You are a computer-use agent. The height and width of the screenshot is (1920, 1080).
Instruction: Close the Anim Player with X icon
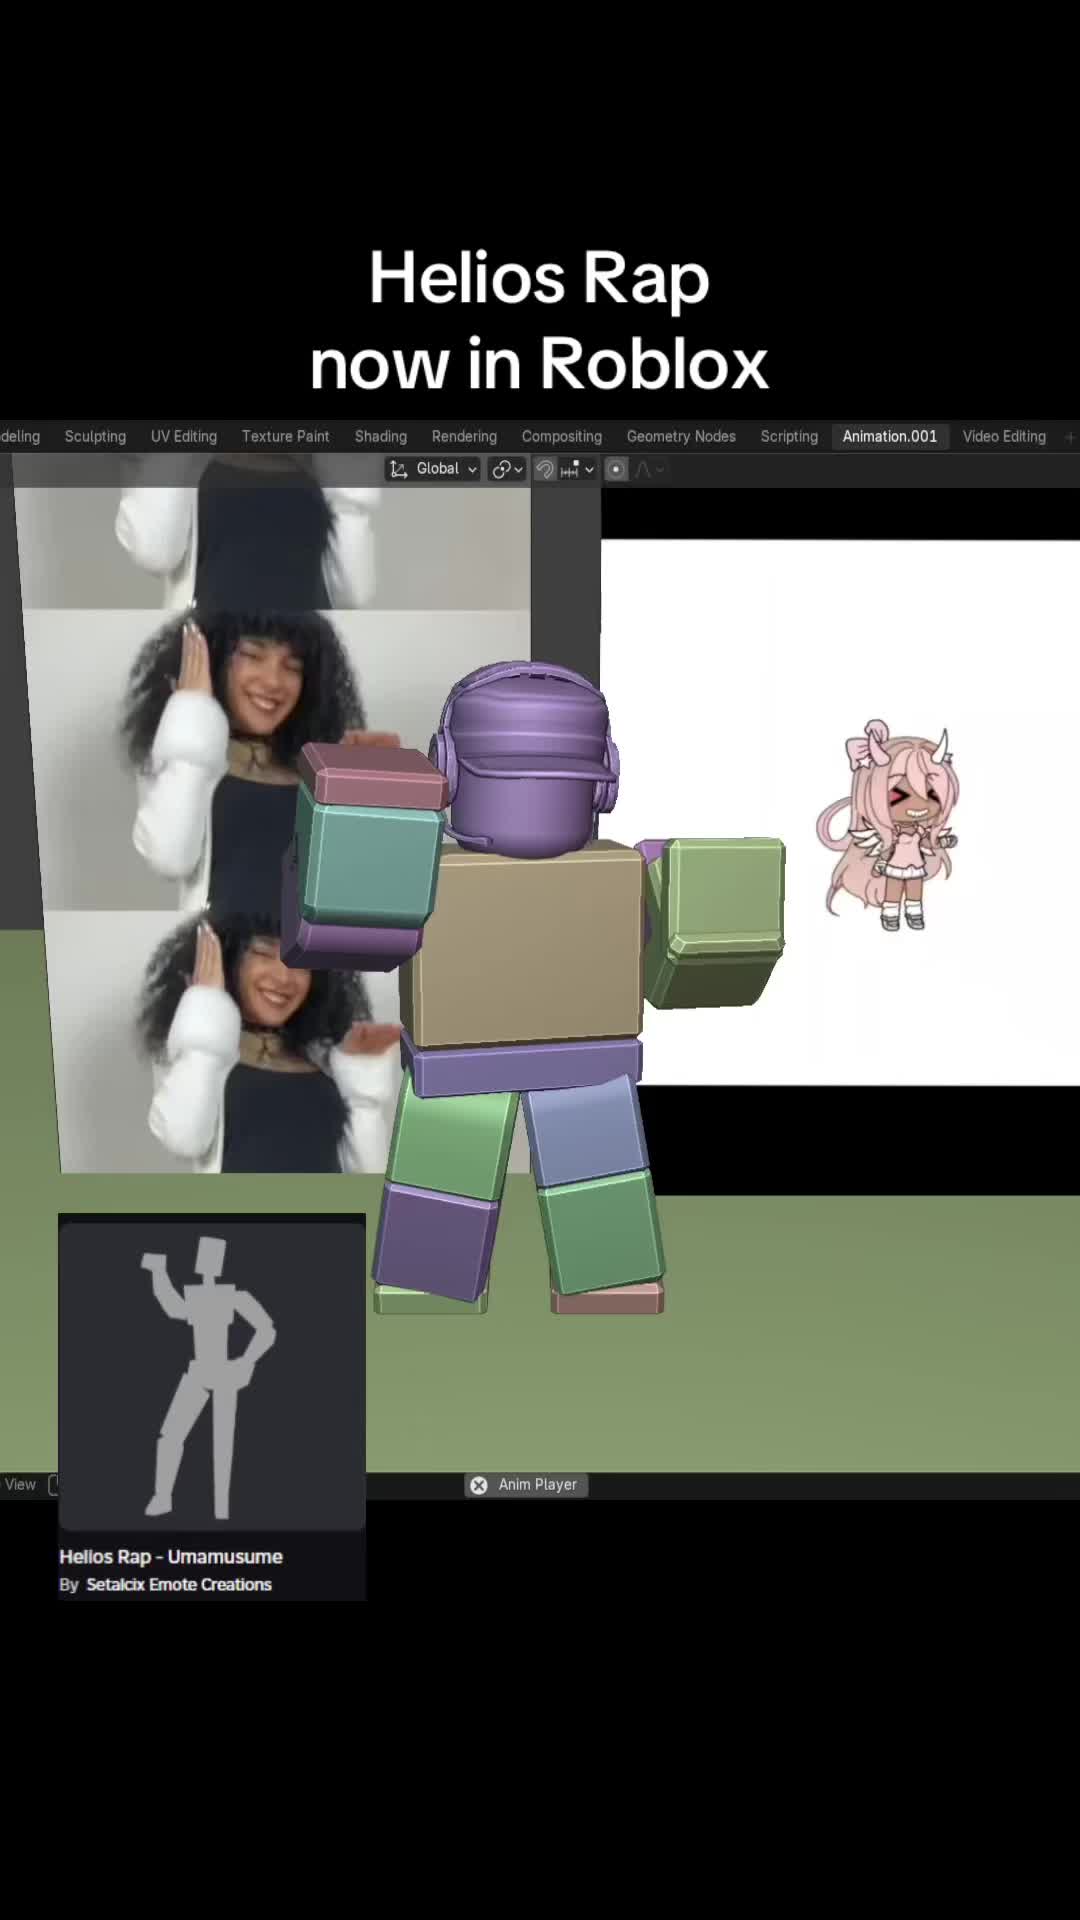[x=479, y=1485]
